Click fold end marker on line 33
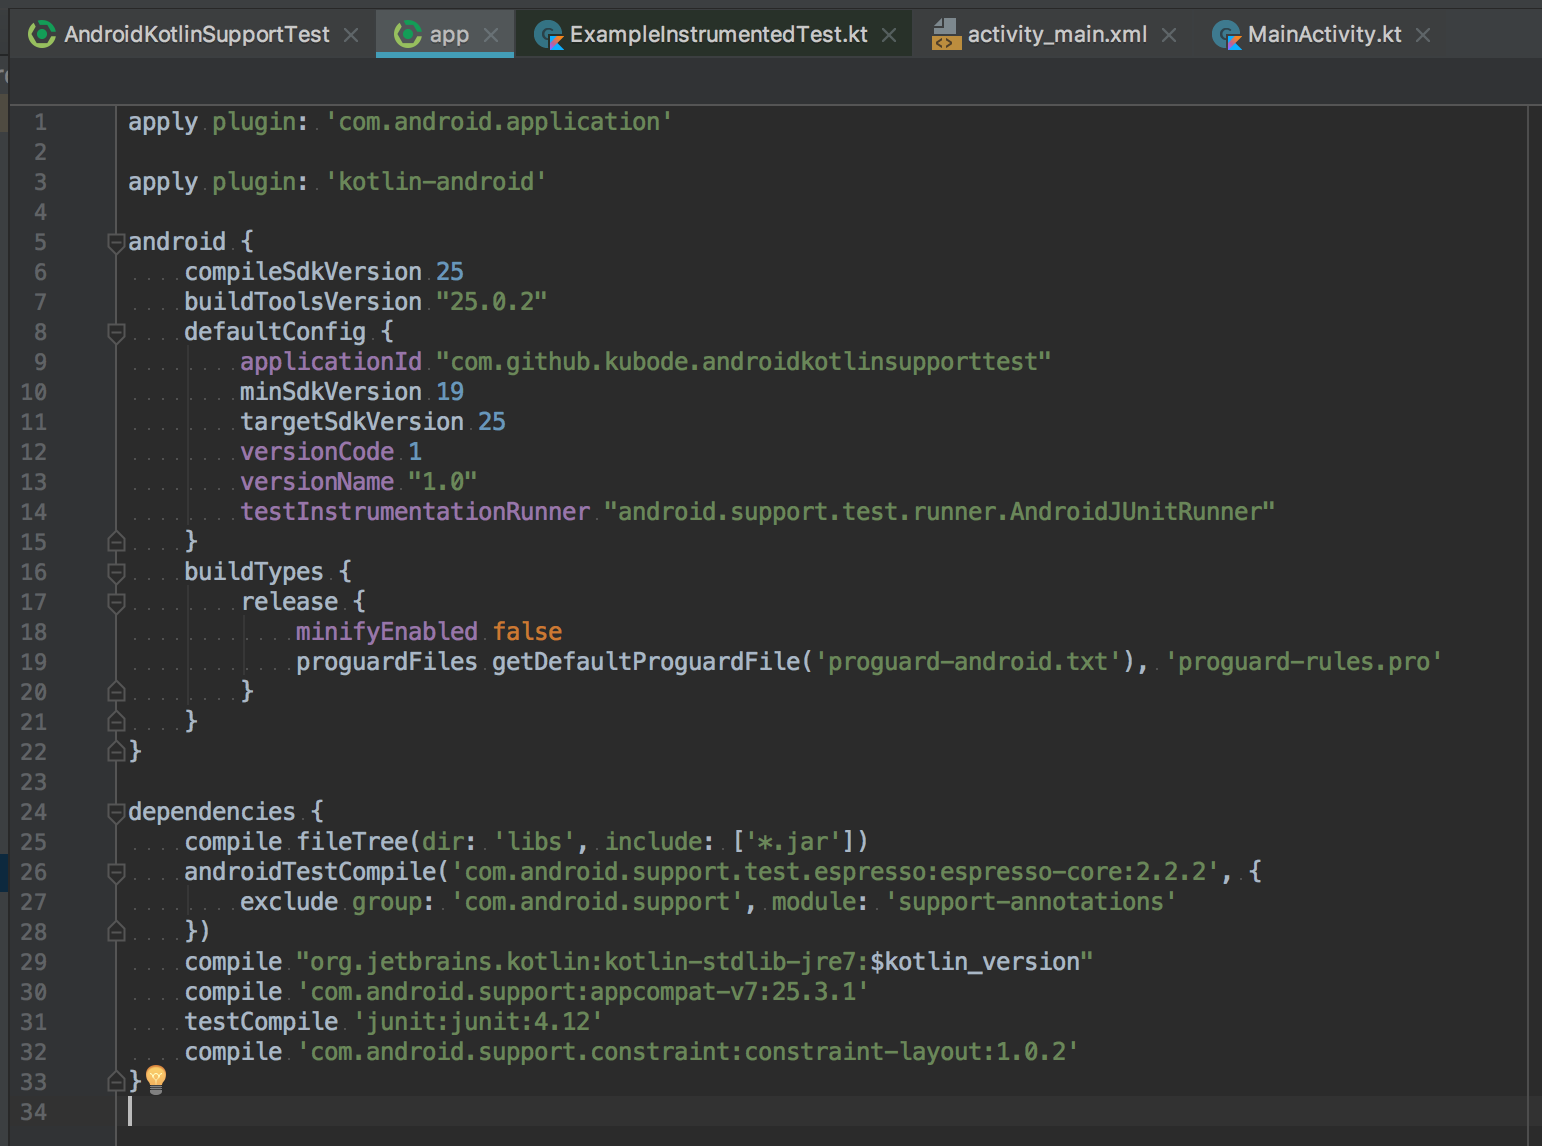1542x1146 pixels. (x=116, y=1081)
